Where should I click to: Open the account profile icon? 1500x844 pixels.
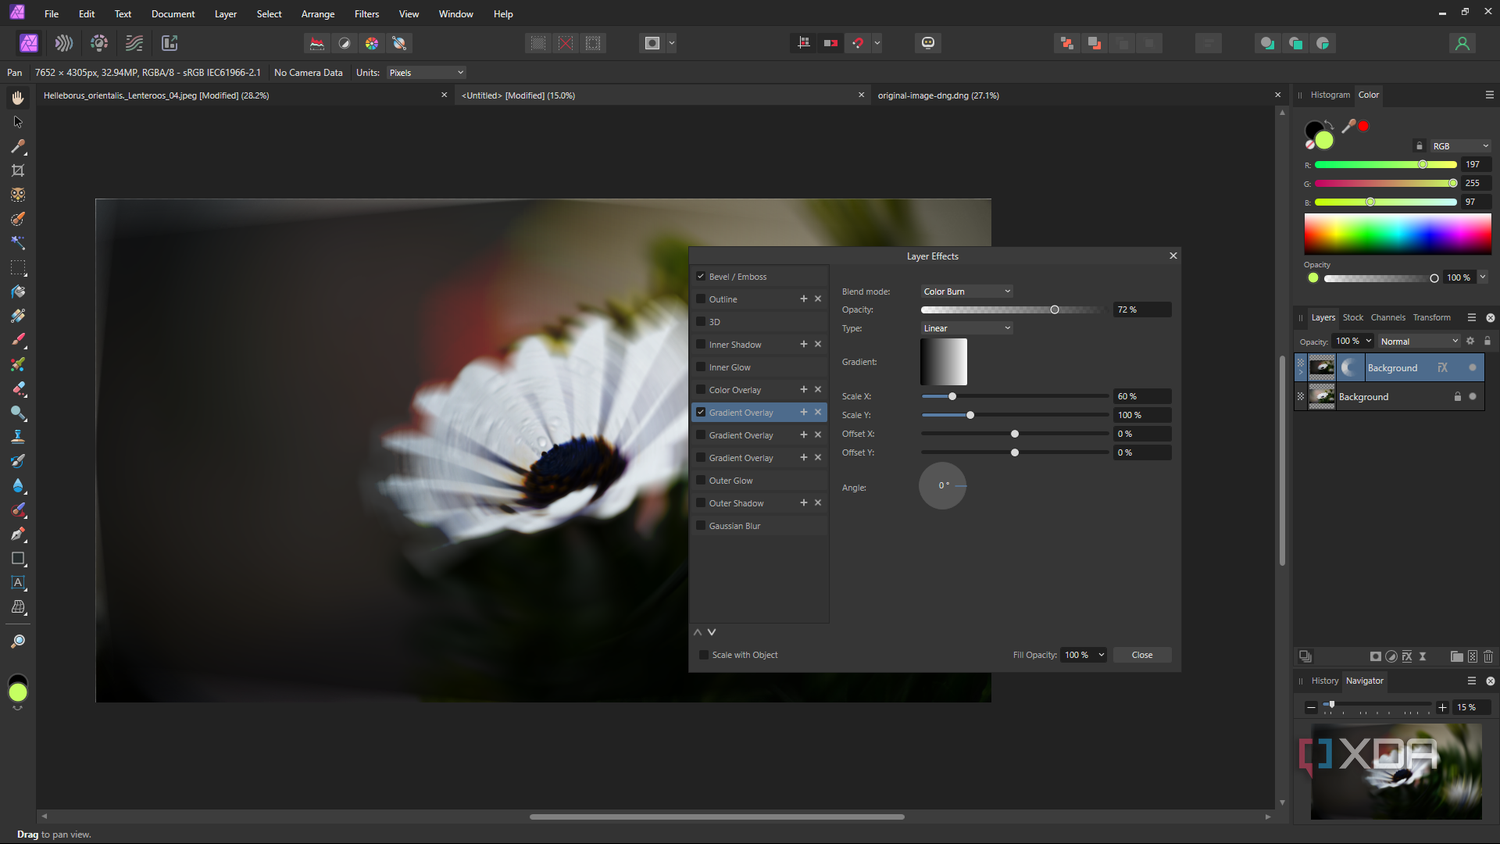[x=1462, y=43]
